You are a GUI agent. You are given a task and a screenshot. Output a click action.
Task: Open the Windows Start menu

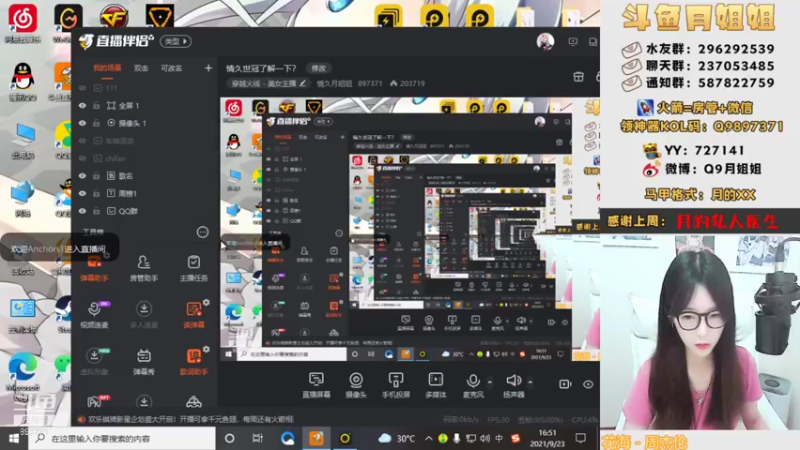(x=14, y=438)
